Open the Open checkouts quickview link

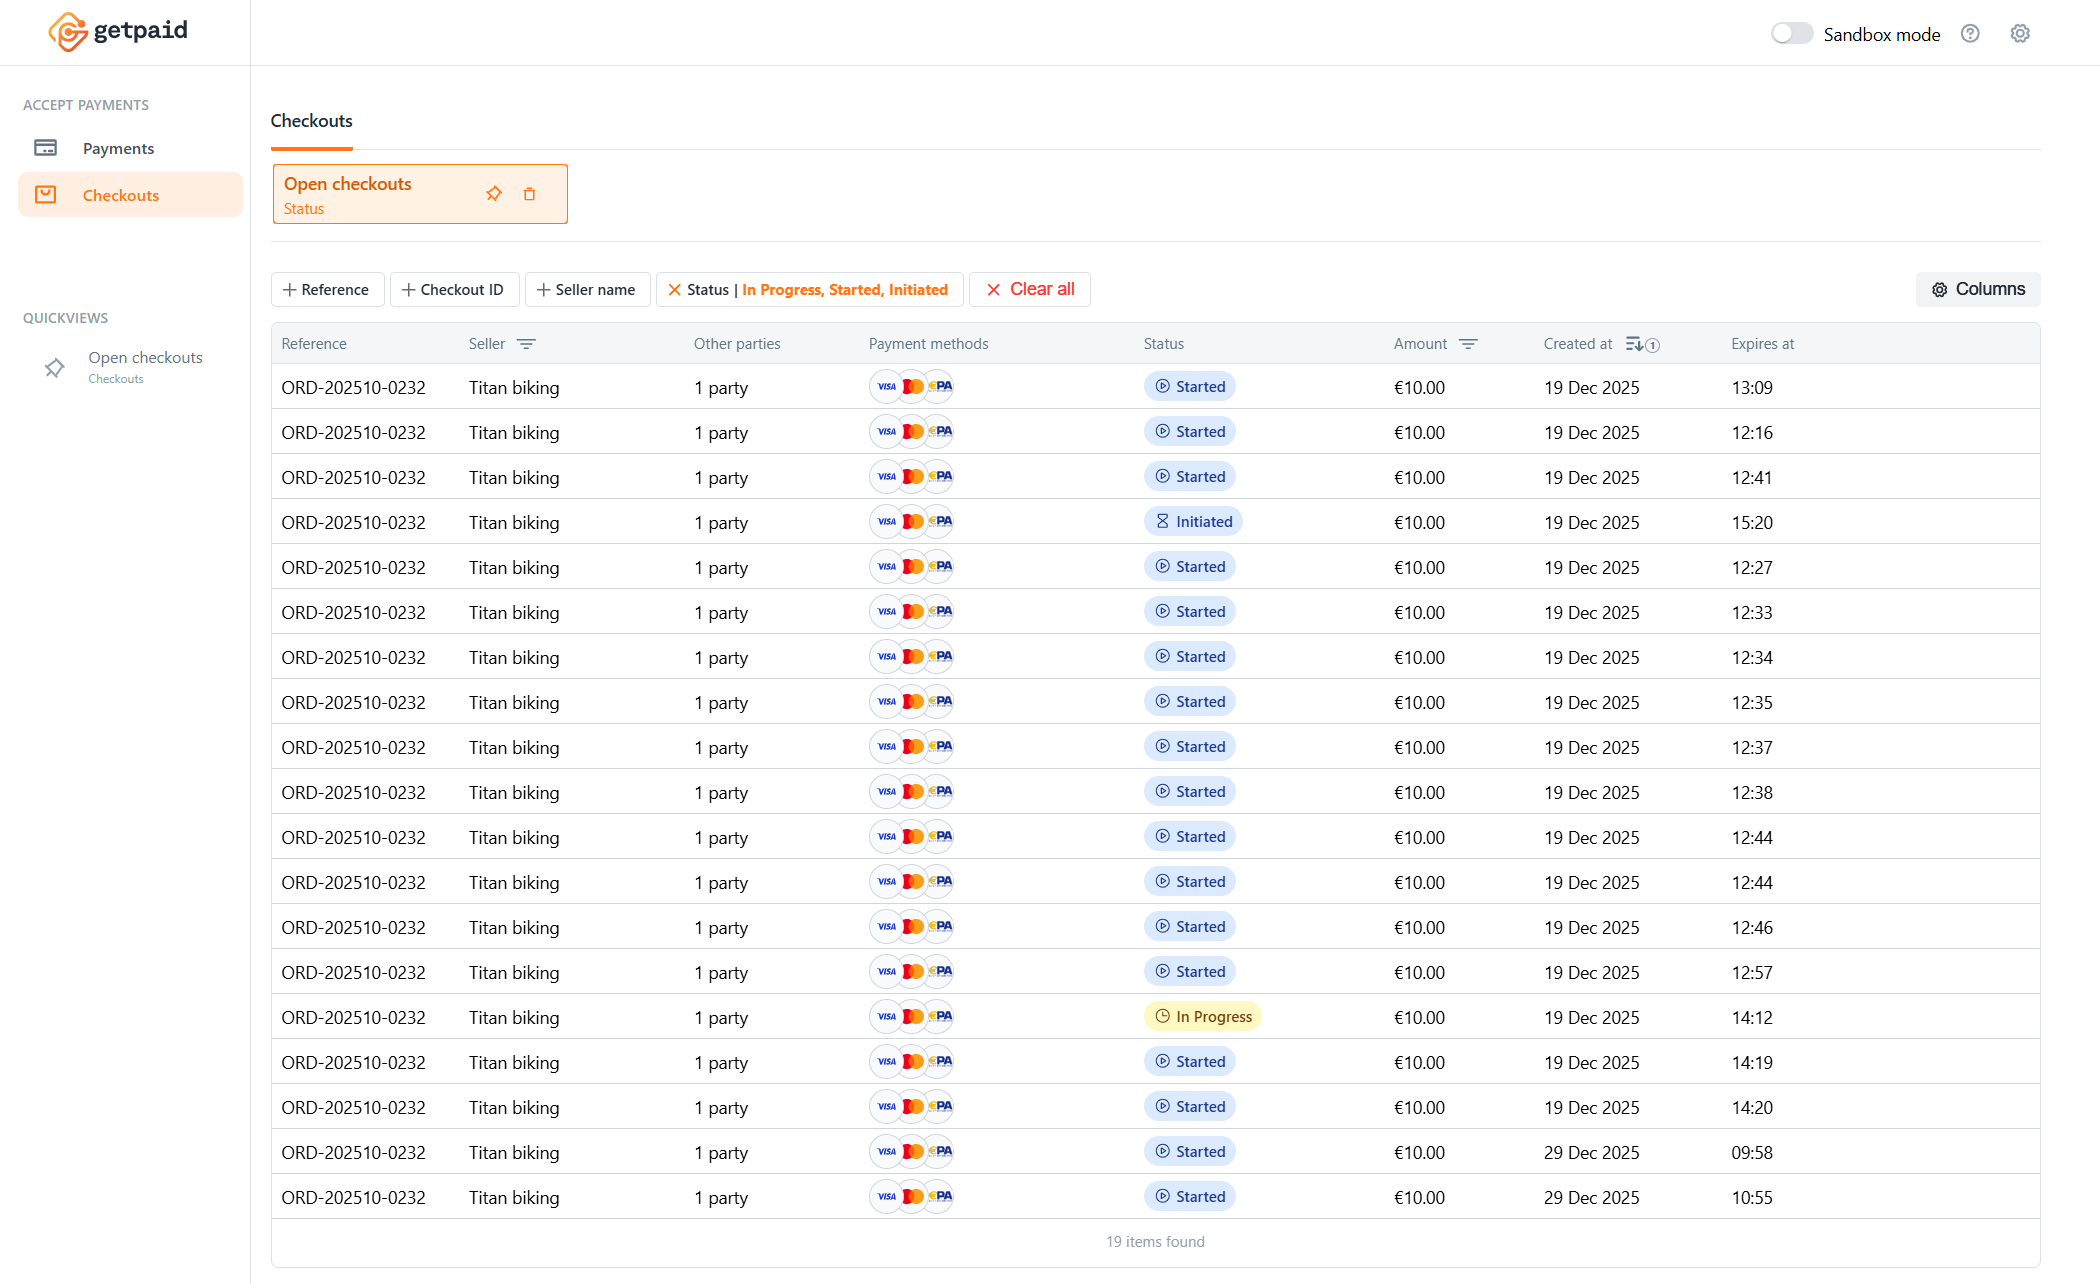[x=145, y=357]
